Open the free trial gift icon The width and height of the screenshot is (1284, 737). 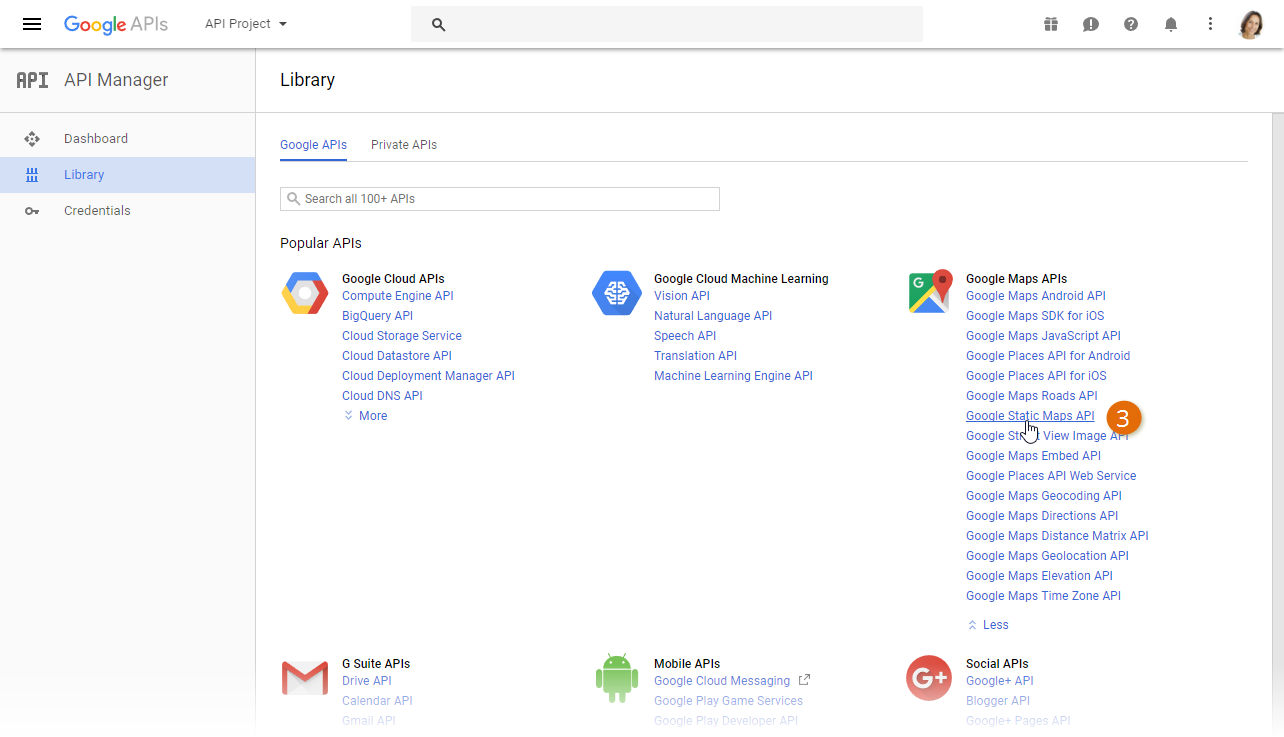(1051, 24)
